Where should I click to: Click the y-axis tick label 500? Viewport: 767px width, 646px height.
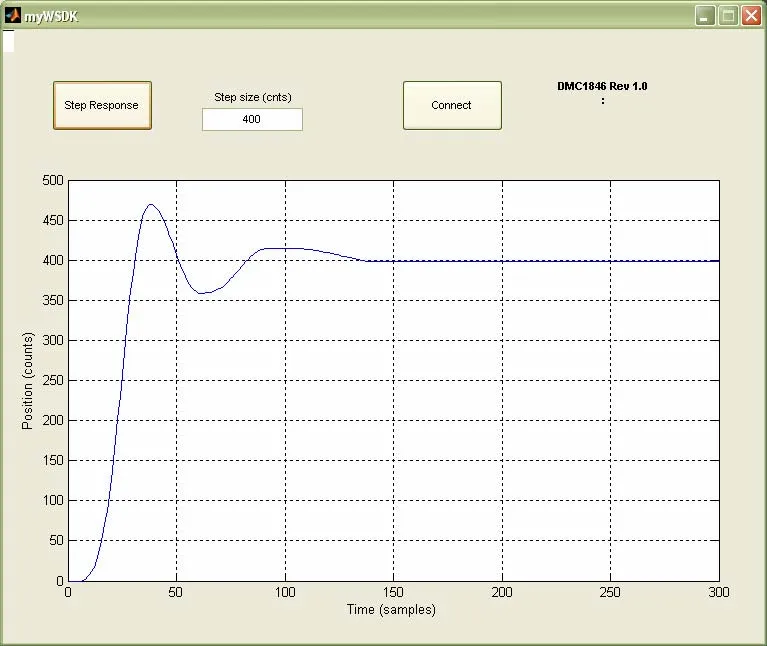click(53, 180)
